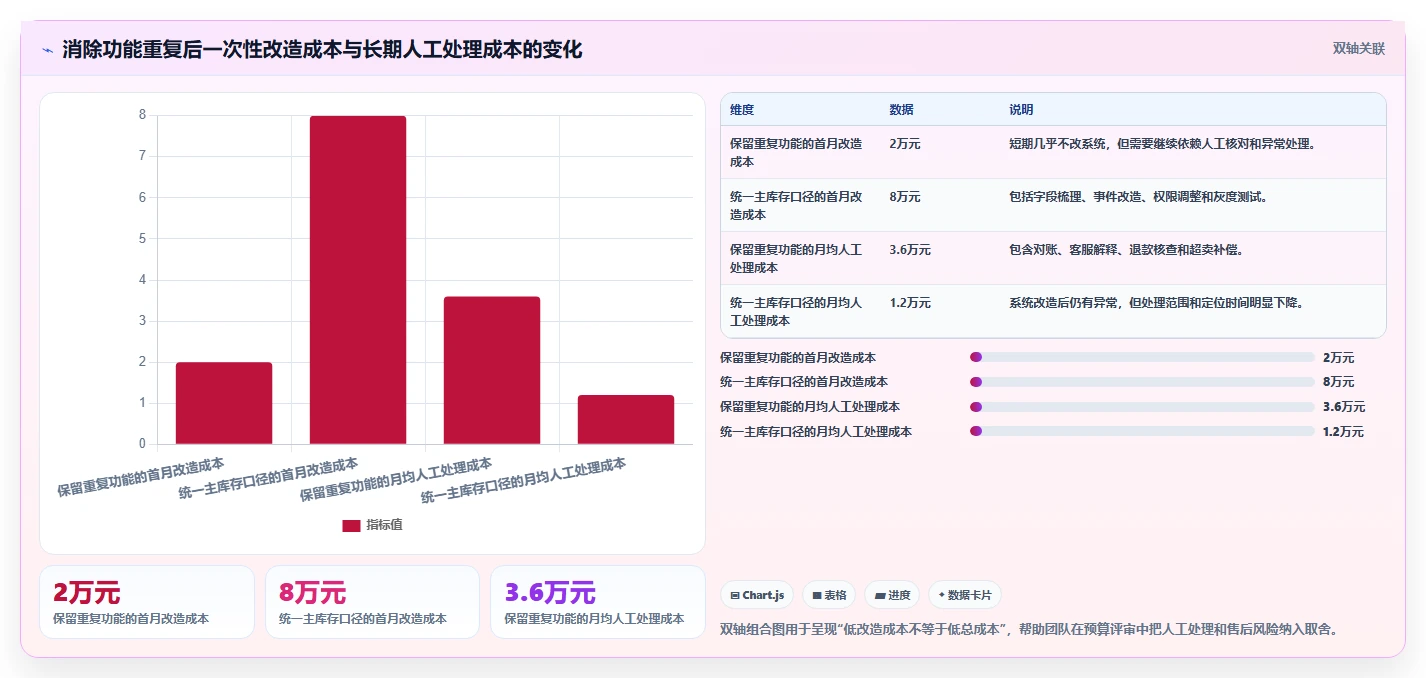Screen dimensions: 1426x678
Task: Click progress value 3.6万元 at row end
Action: (1344, 407)
